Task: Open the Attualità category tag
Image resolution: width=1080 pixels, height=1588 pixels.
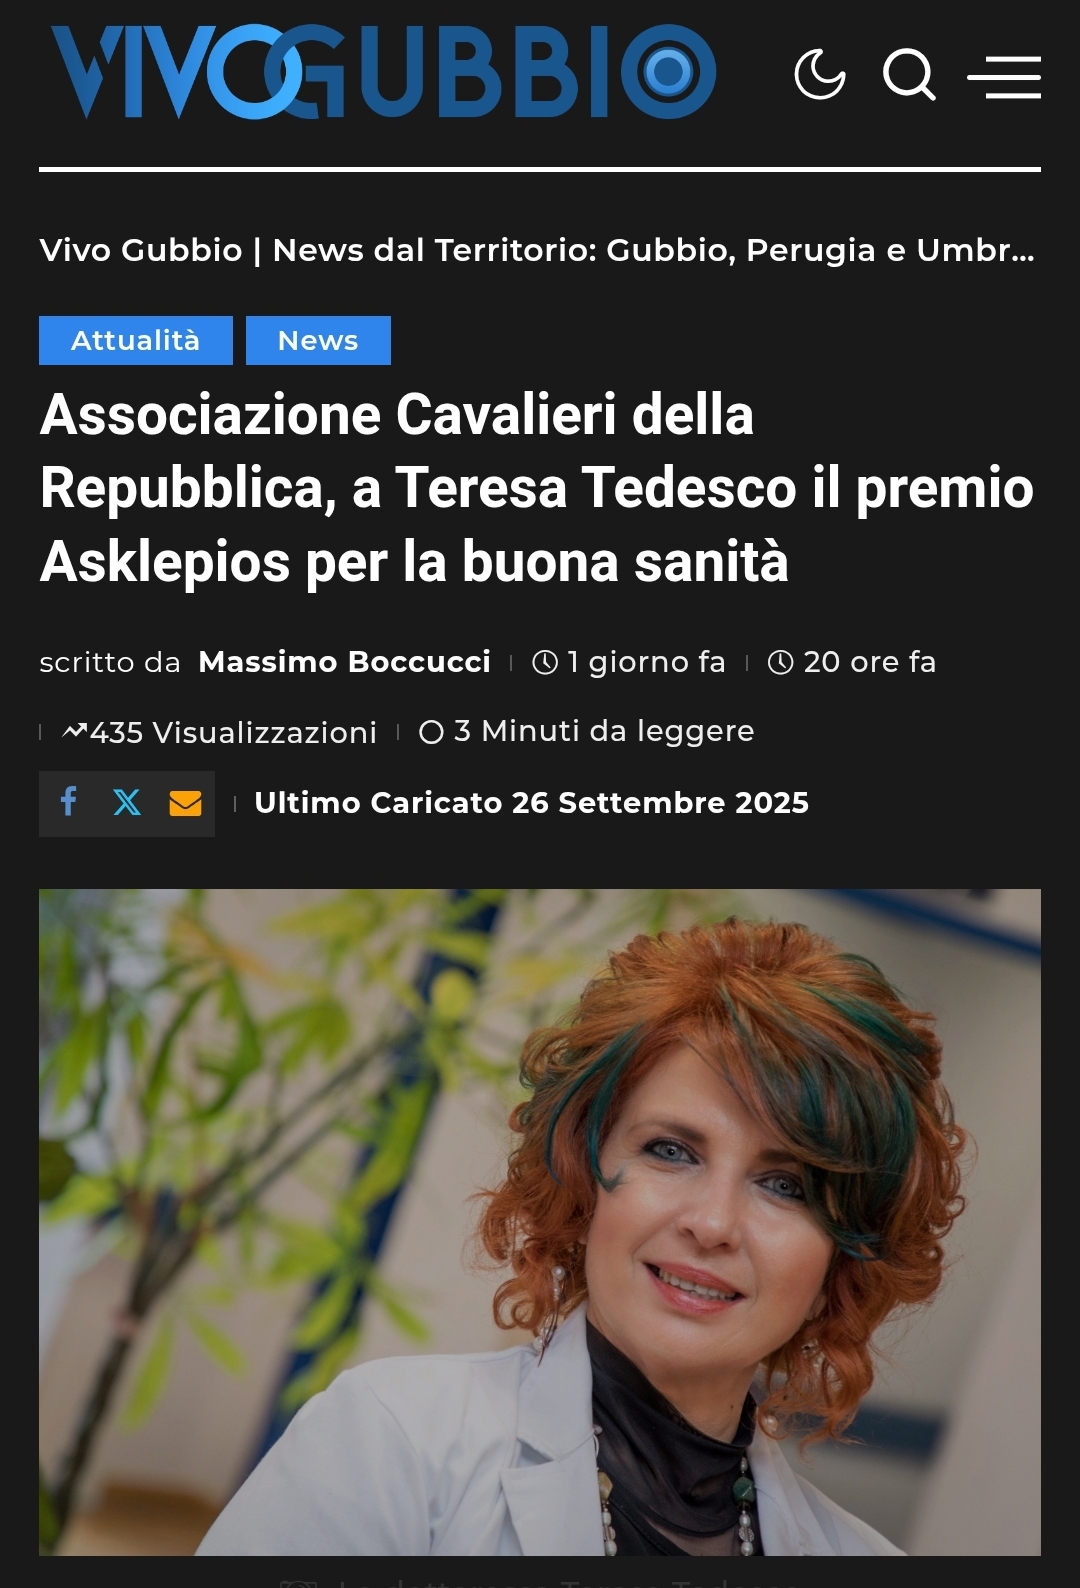Action: (x=136, y=340)
